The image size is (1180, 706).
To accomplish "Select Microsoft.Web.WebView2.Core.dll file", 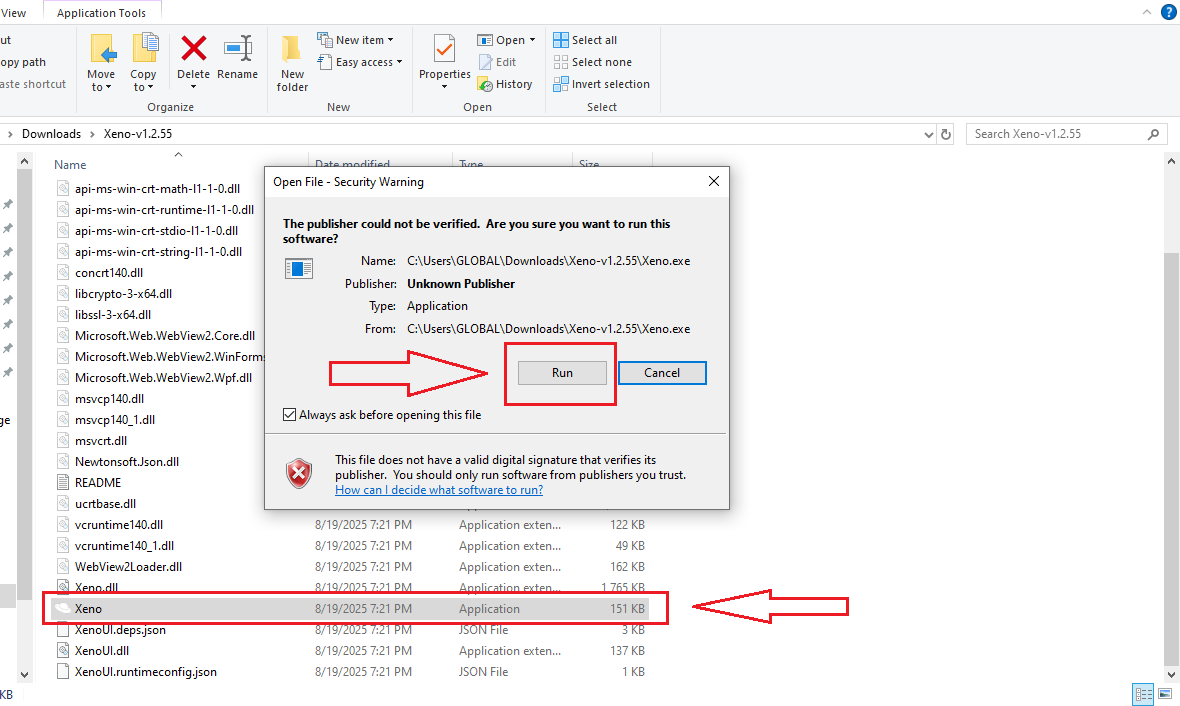I will point(164,336).
